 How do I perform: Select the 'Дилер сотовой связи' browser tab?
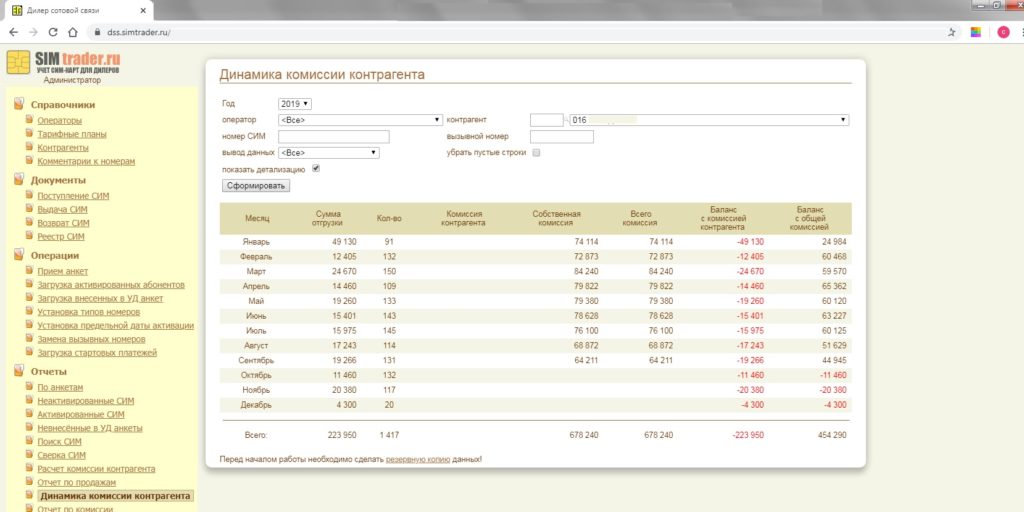tap(77, 10)
